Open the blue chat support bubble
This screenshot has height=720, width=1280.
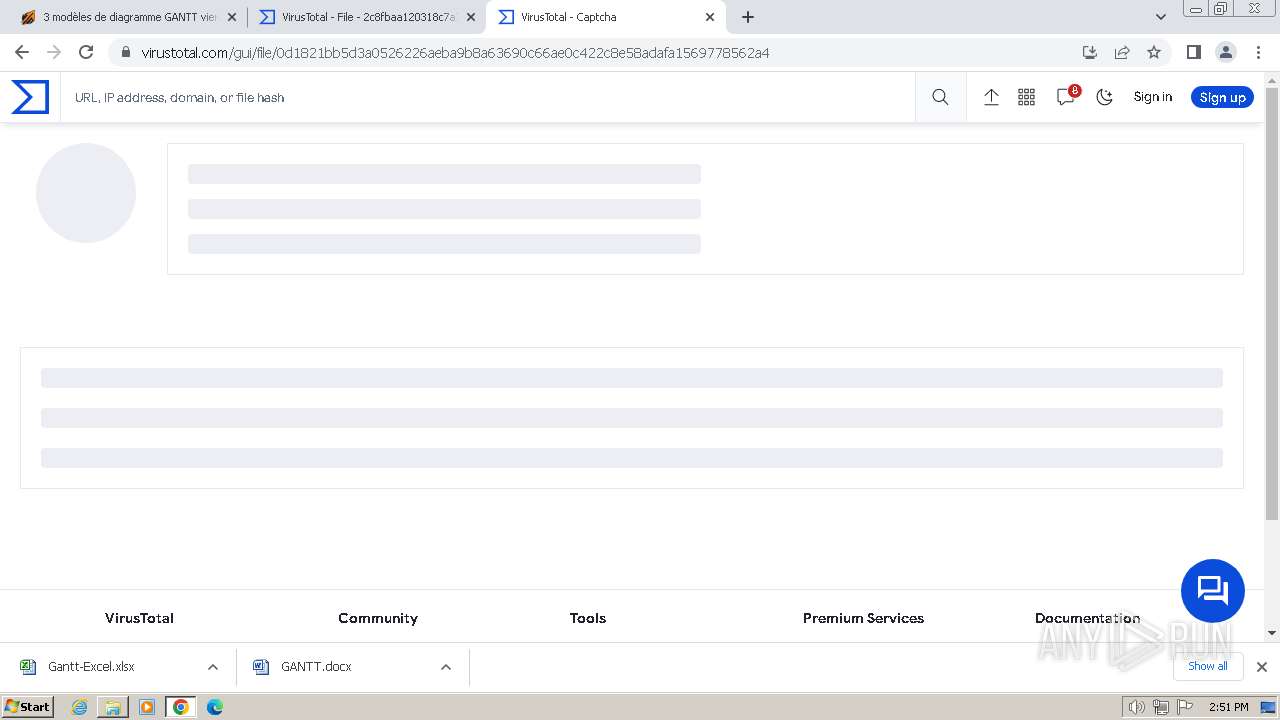pyautogui.click(x=1213, y=590)
